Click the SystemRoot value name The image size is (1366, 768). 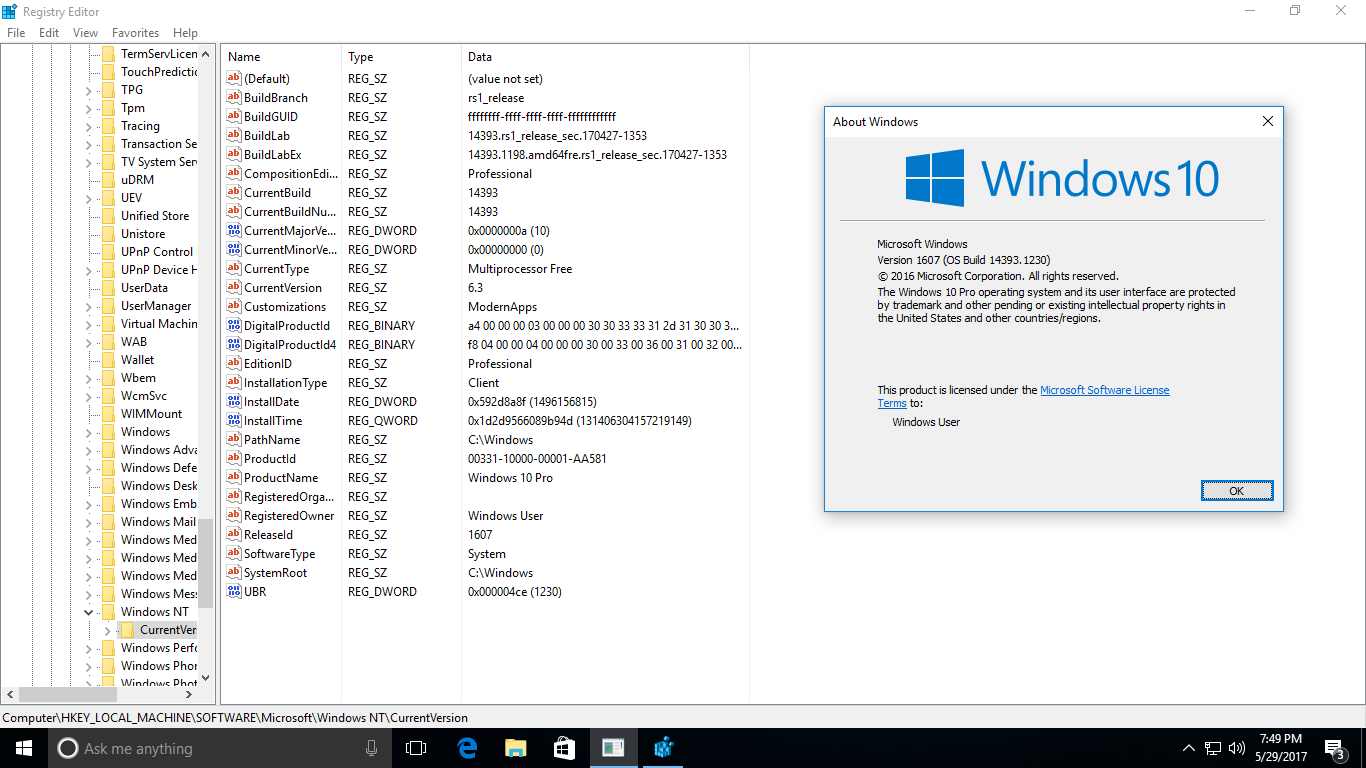(276, 573)
